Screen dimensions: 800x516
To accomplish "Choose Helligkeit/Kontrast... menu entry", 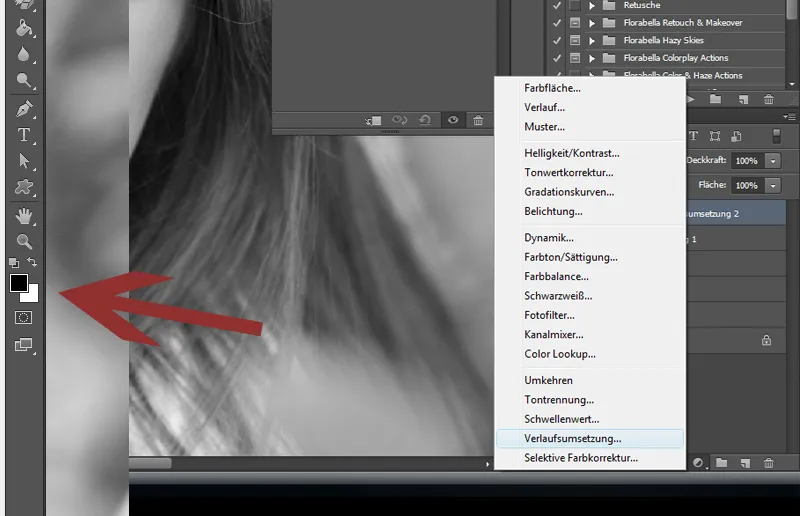I will point(589,154).
